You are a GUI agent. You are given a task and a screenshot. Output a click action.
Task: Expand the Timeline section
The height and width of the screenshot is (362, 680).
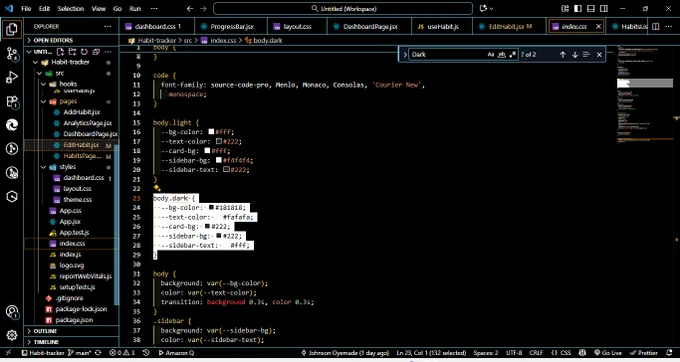click(x=71, y=342)
